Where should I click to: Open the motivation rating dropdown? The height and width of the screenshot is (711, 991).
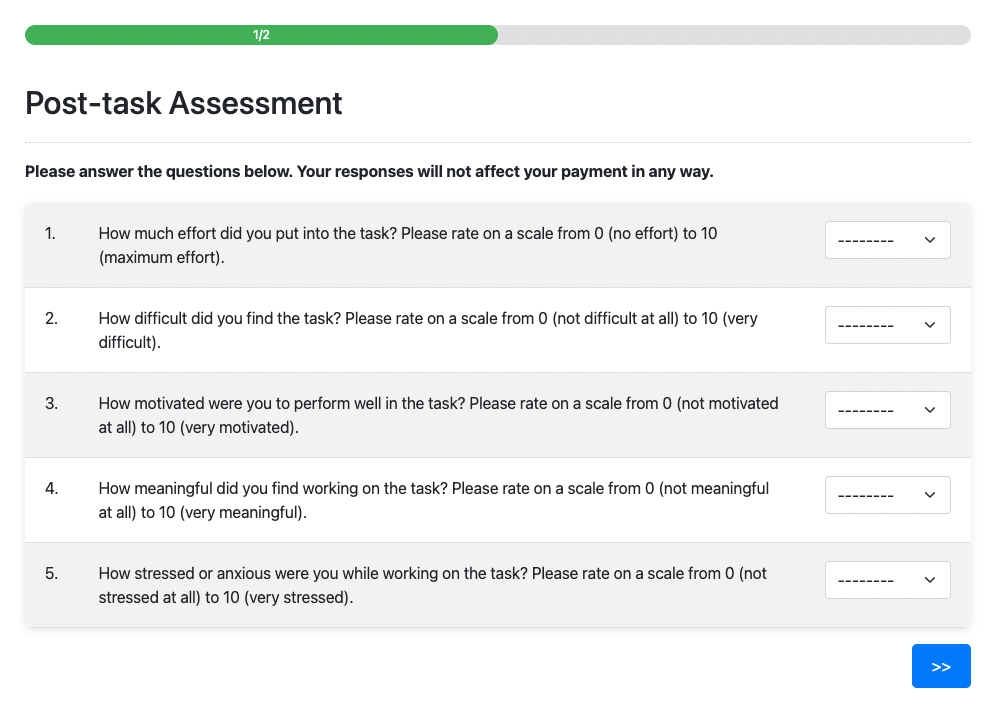[x=887, y=410]
